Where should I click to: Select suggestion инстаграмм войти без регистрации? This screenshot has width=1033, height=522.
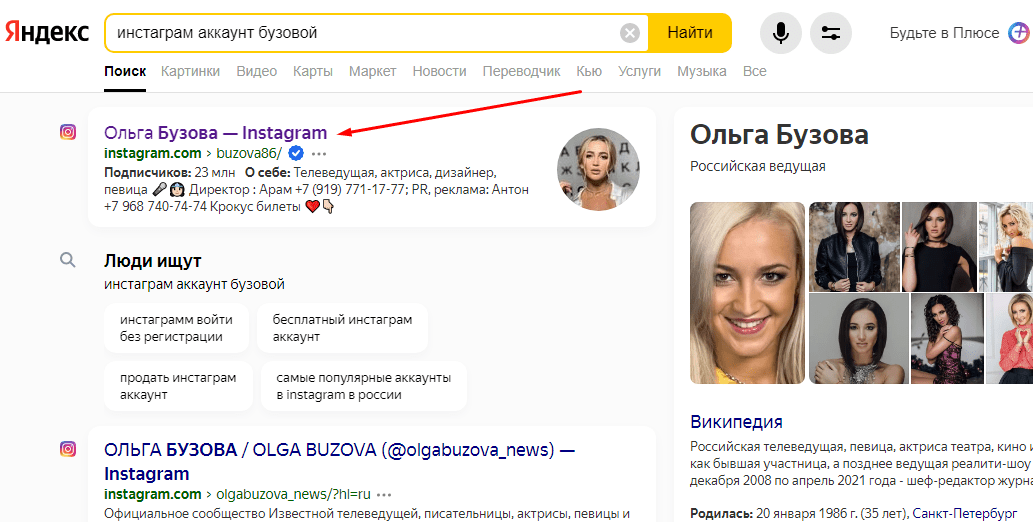click(x=176, y=328)
